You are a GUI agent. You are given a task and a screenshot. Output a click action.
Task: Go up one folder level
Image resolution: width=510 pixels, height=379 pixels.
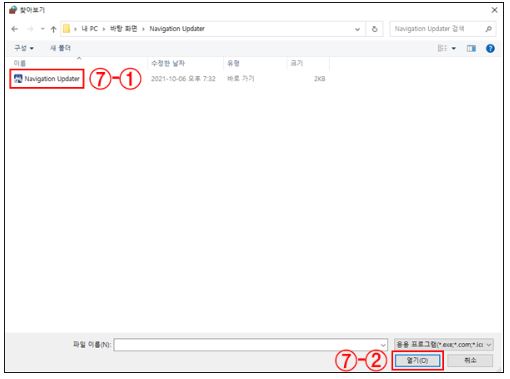[x=53, y=29]
